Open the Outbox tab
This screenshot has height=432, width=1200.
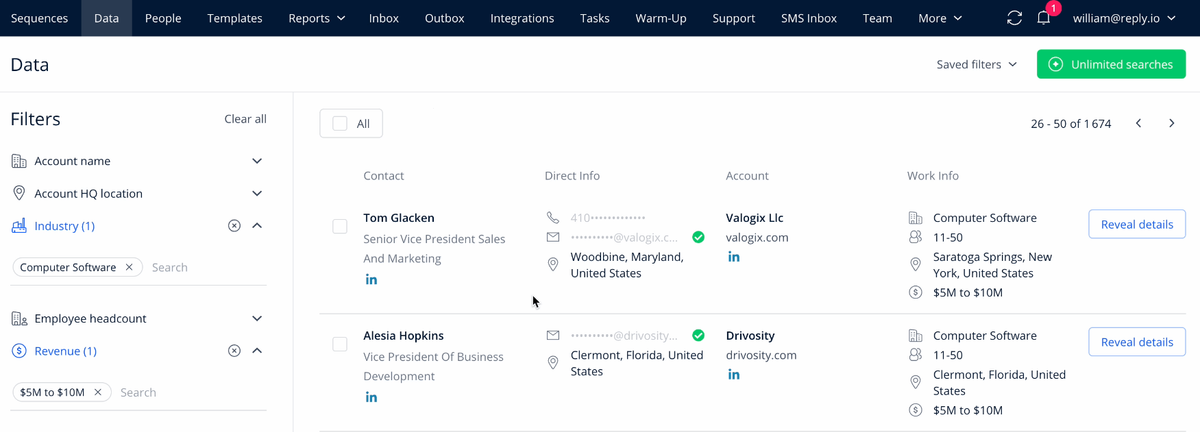[444, 18]
